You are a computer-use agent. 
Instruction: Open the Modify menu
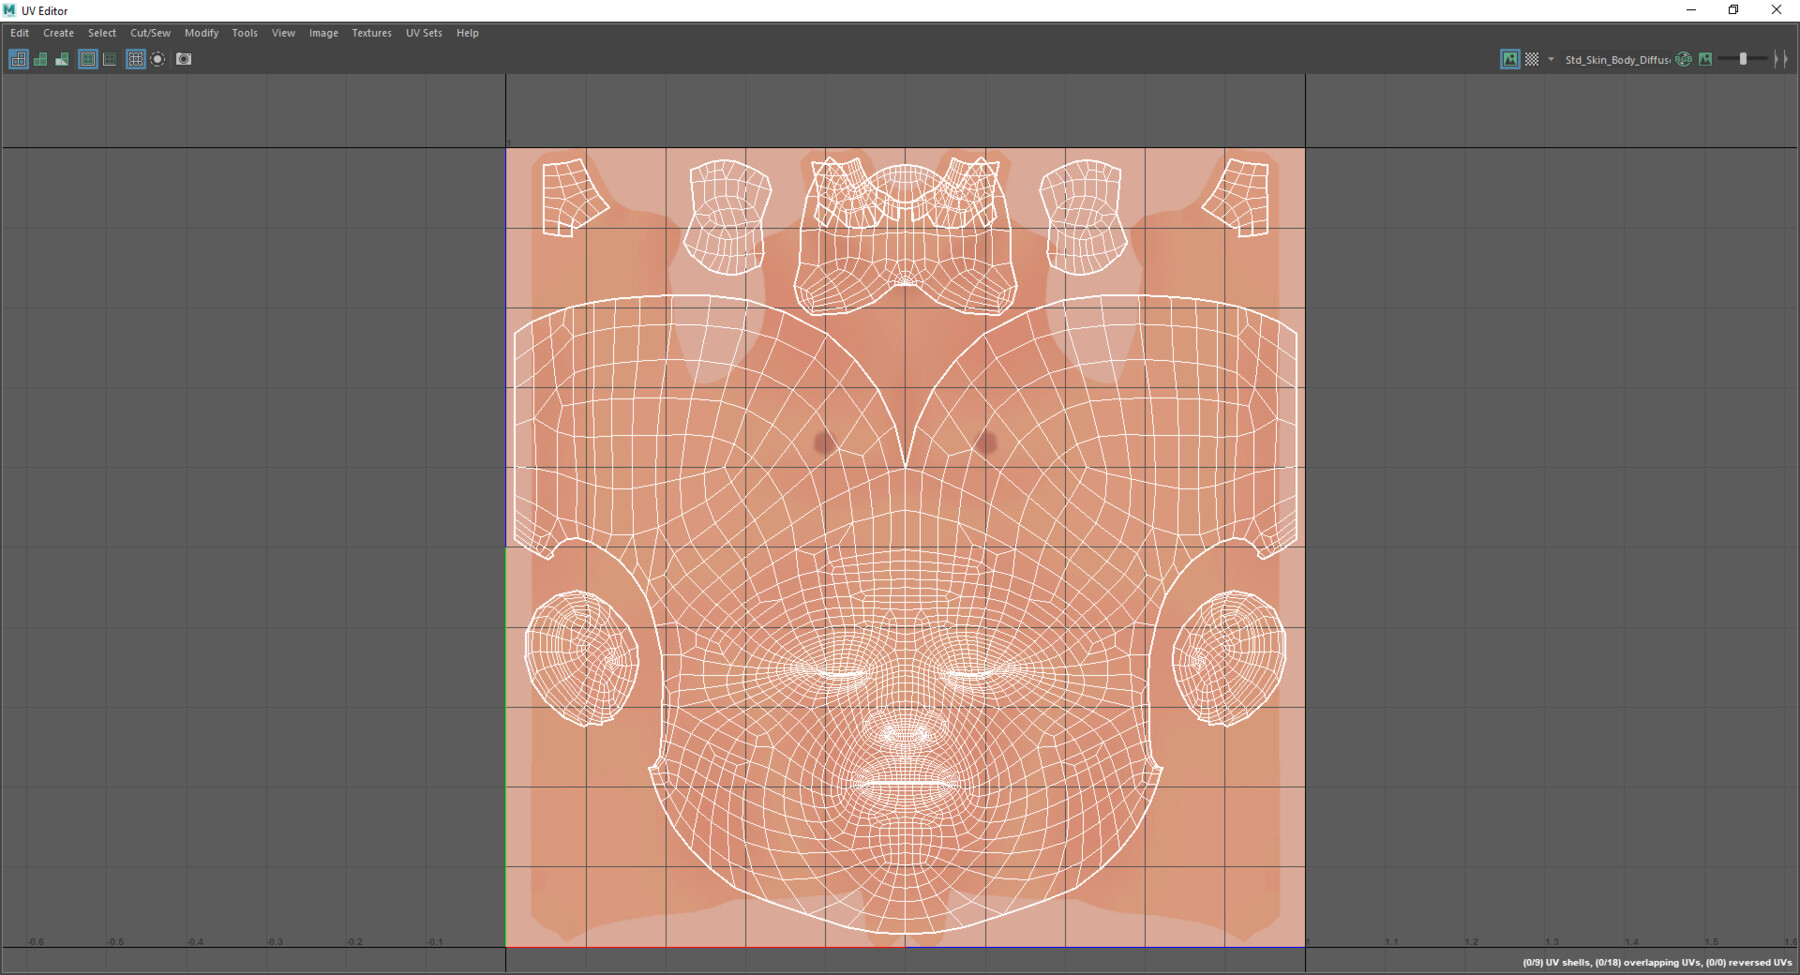(201, 33)
